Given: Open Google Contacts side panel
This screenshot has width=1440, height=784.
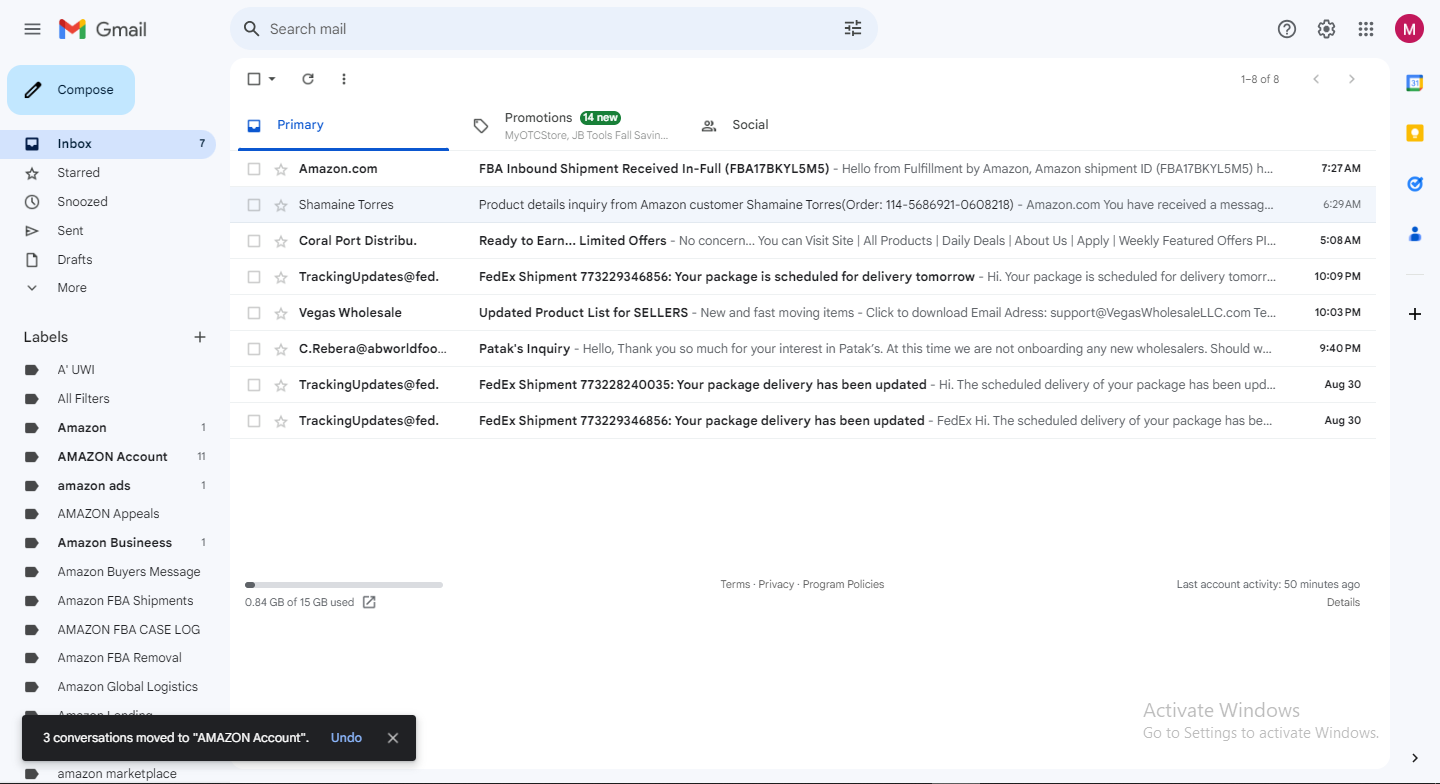Looking at the screenshot, I should [x=1415, y=234].
